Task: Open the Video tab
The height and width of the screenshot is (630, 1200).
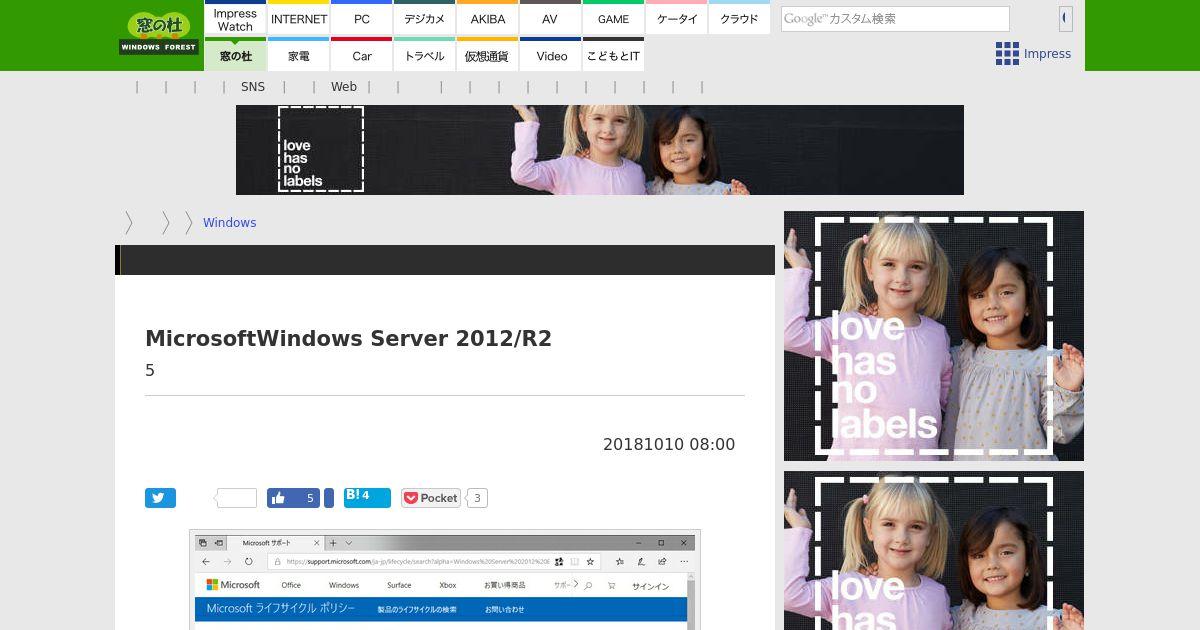Action: (x=551, y=56)
